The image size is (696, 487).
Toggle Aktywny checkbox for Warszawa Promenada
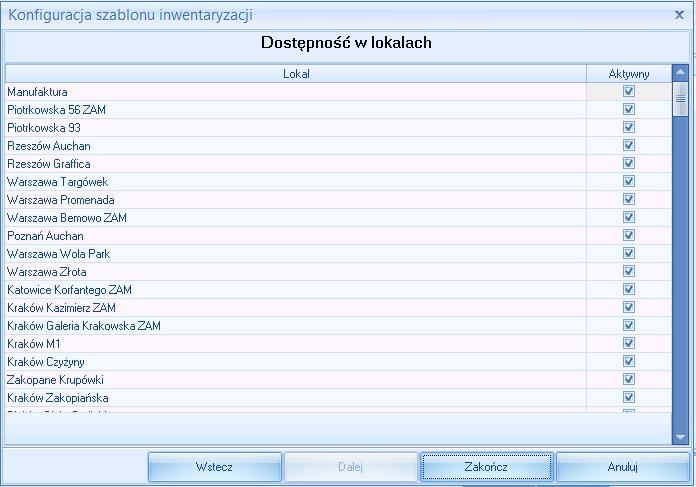(629, 199)
